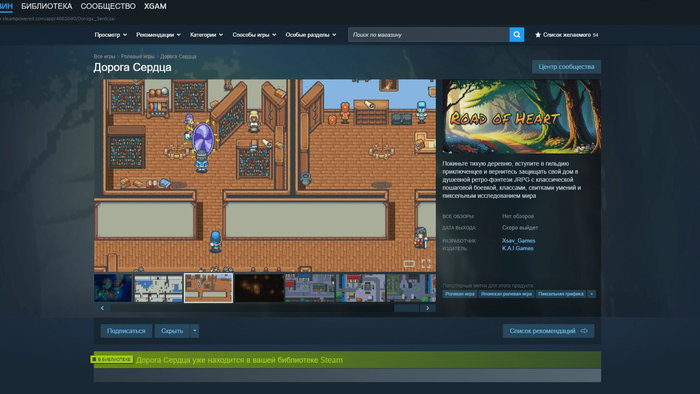Click the thumbnail strip scrollbar handle

[x=406, y=308]
